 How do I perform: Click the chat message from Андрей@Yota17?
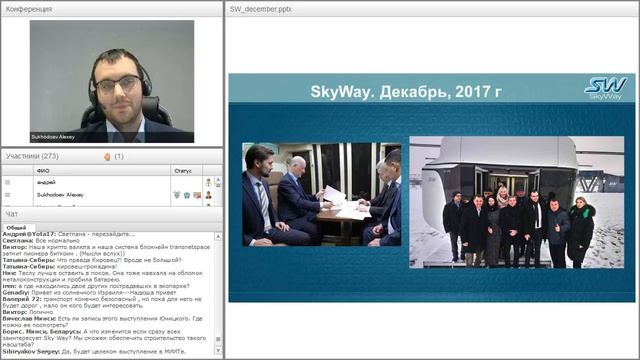point(69,234)
